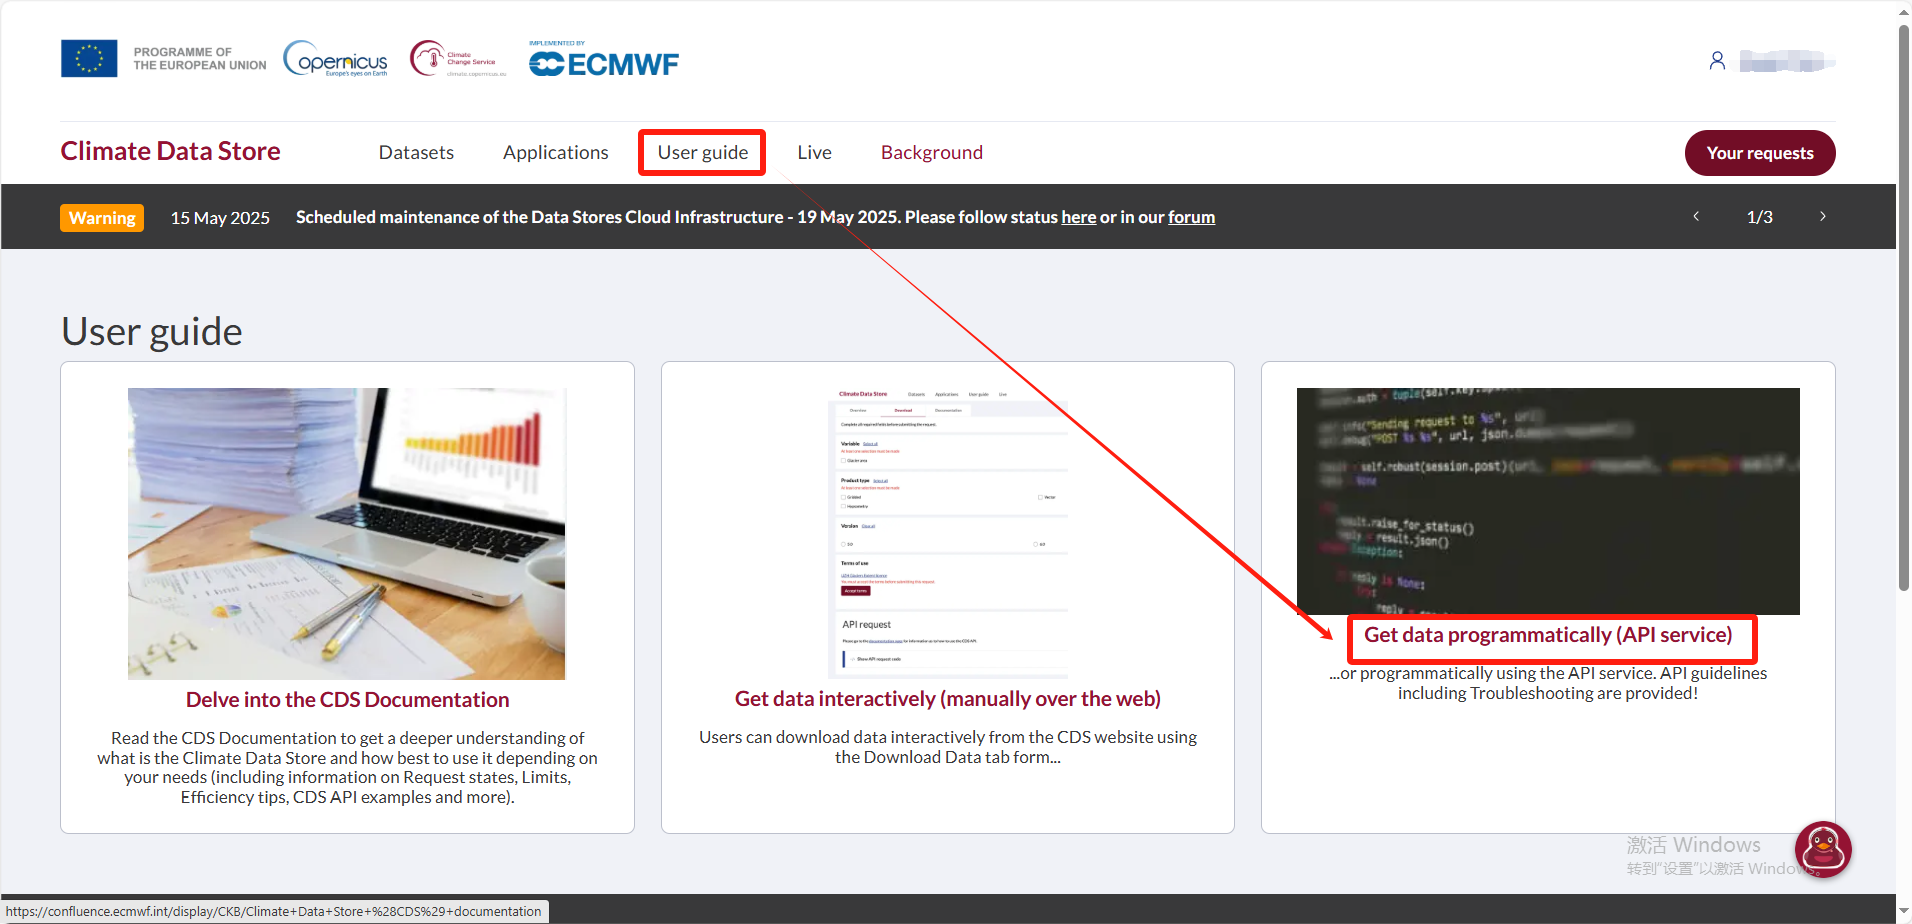Open the Climate Data Store home link
1912x924 pixels.
pyautogui.click(x=171, y=151)
